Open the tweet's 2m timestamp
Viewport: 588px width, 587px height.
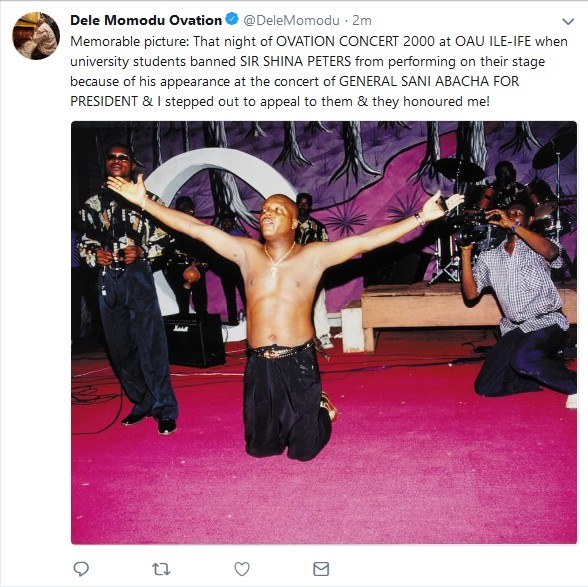pyautogui.click(x=362, y=20)
